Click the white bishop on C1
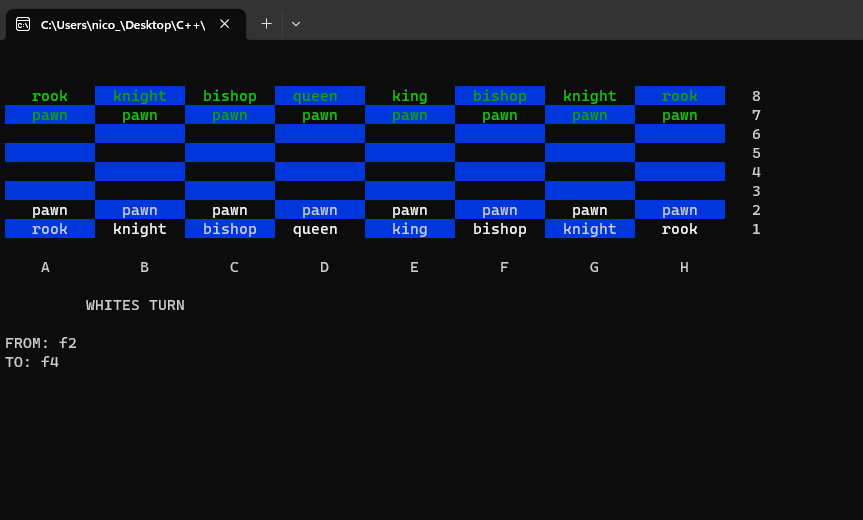Image resolution: width=863 pixels, height=520 pixels. 230,229
